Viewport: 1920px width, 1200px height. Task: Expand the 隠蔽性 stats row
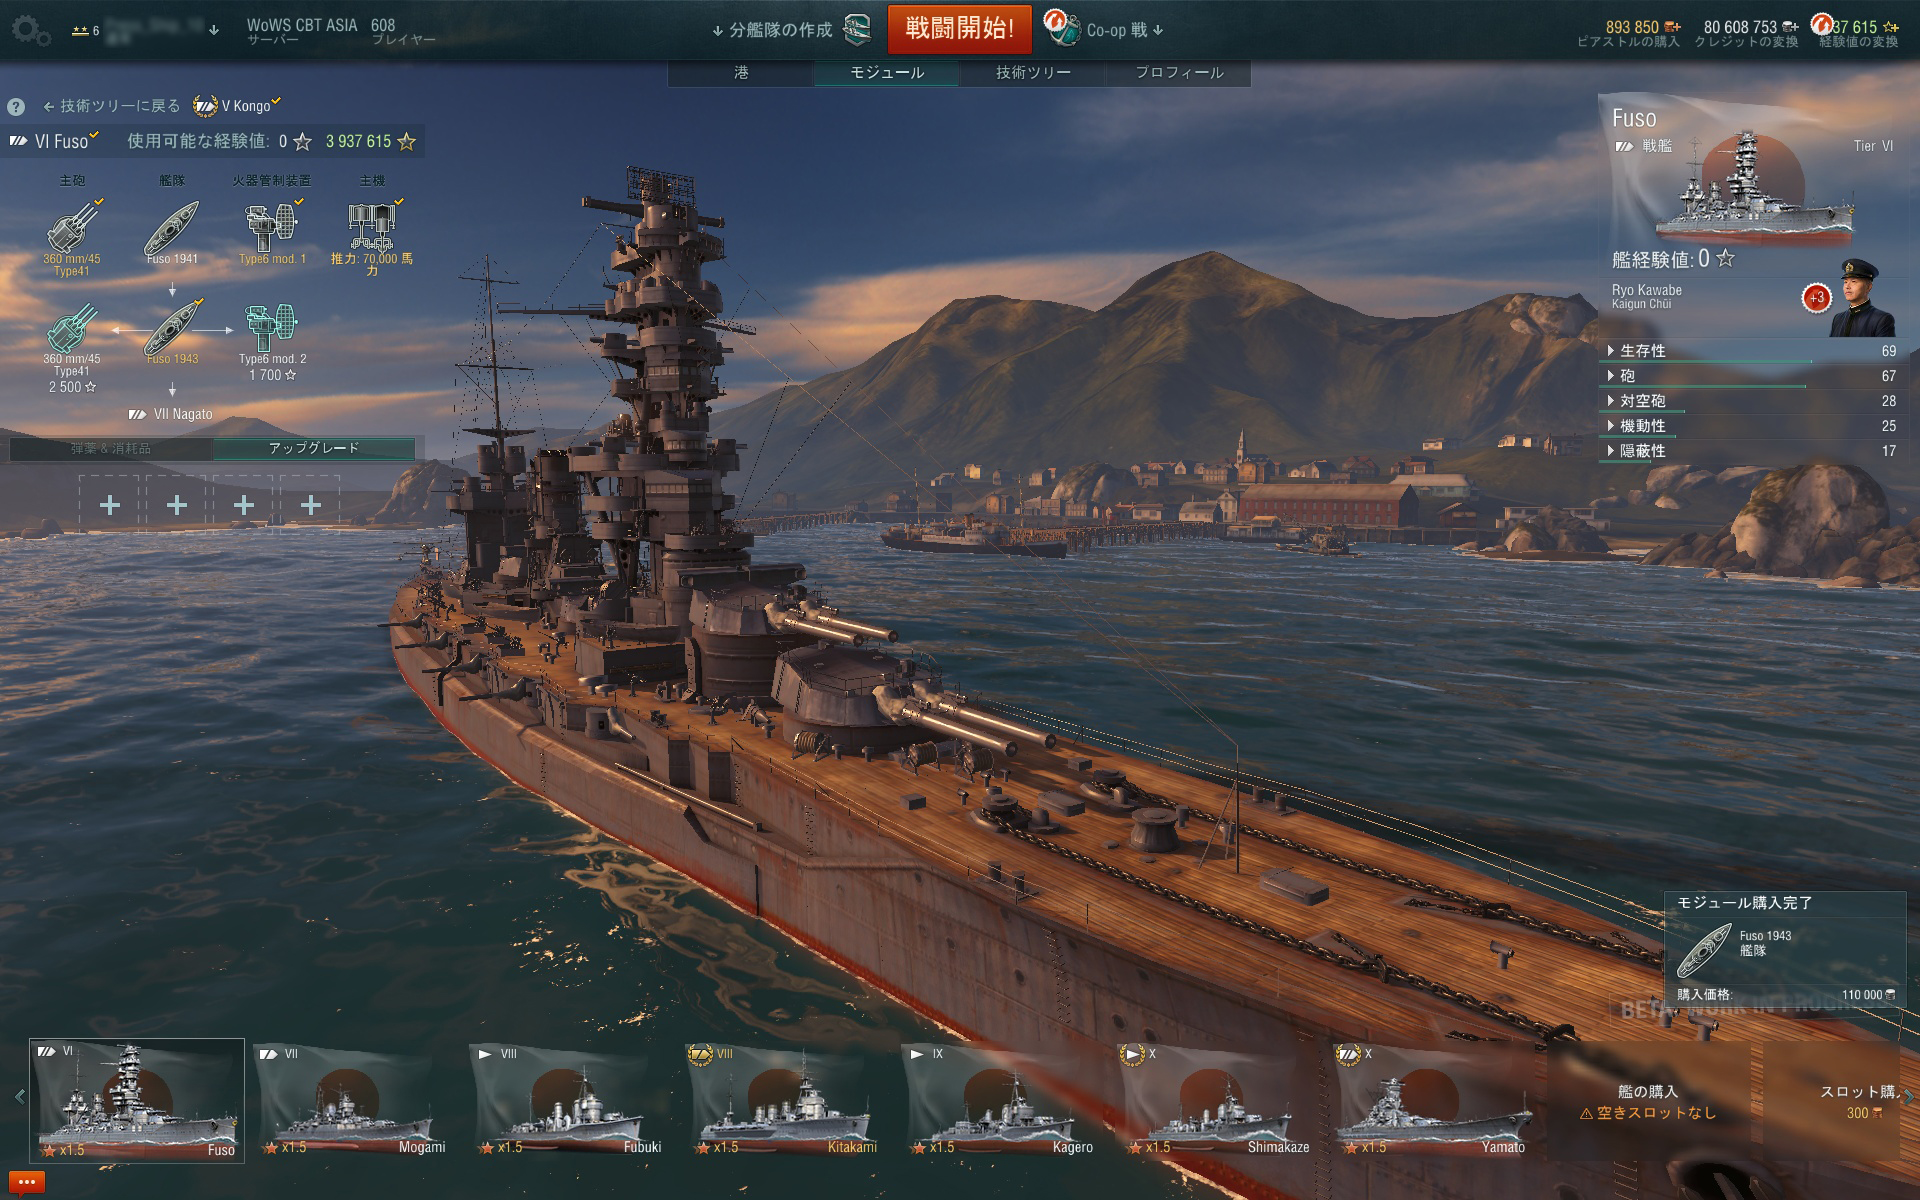(1751, 451)
